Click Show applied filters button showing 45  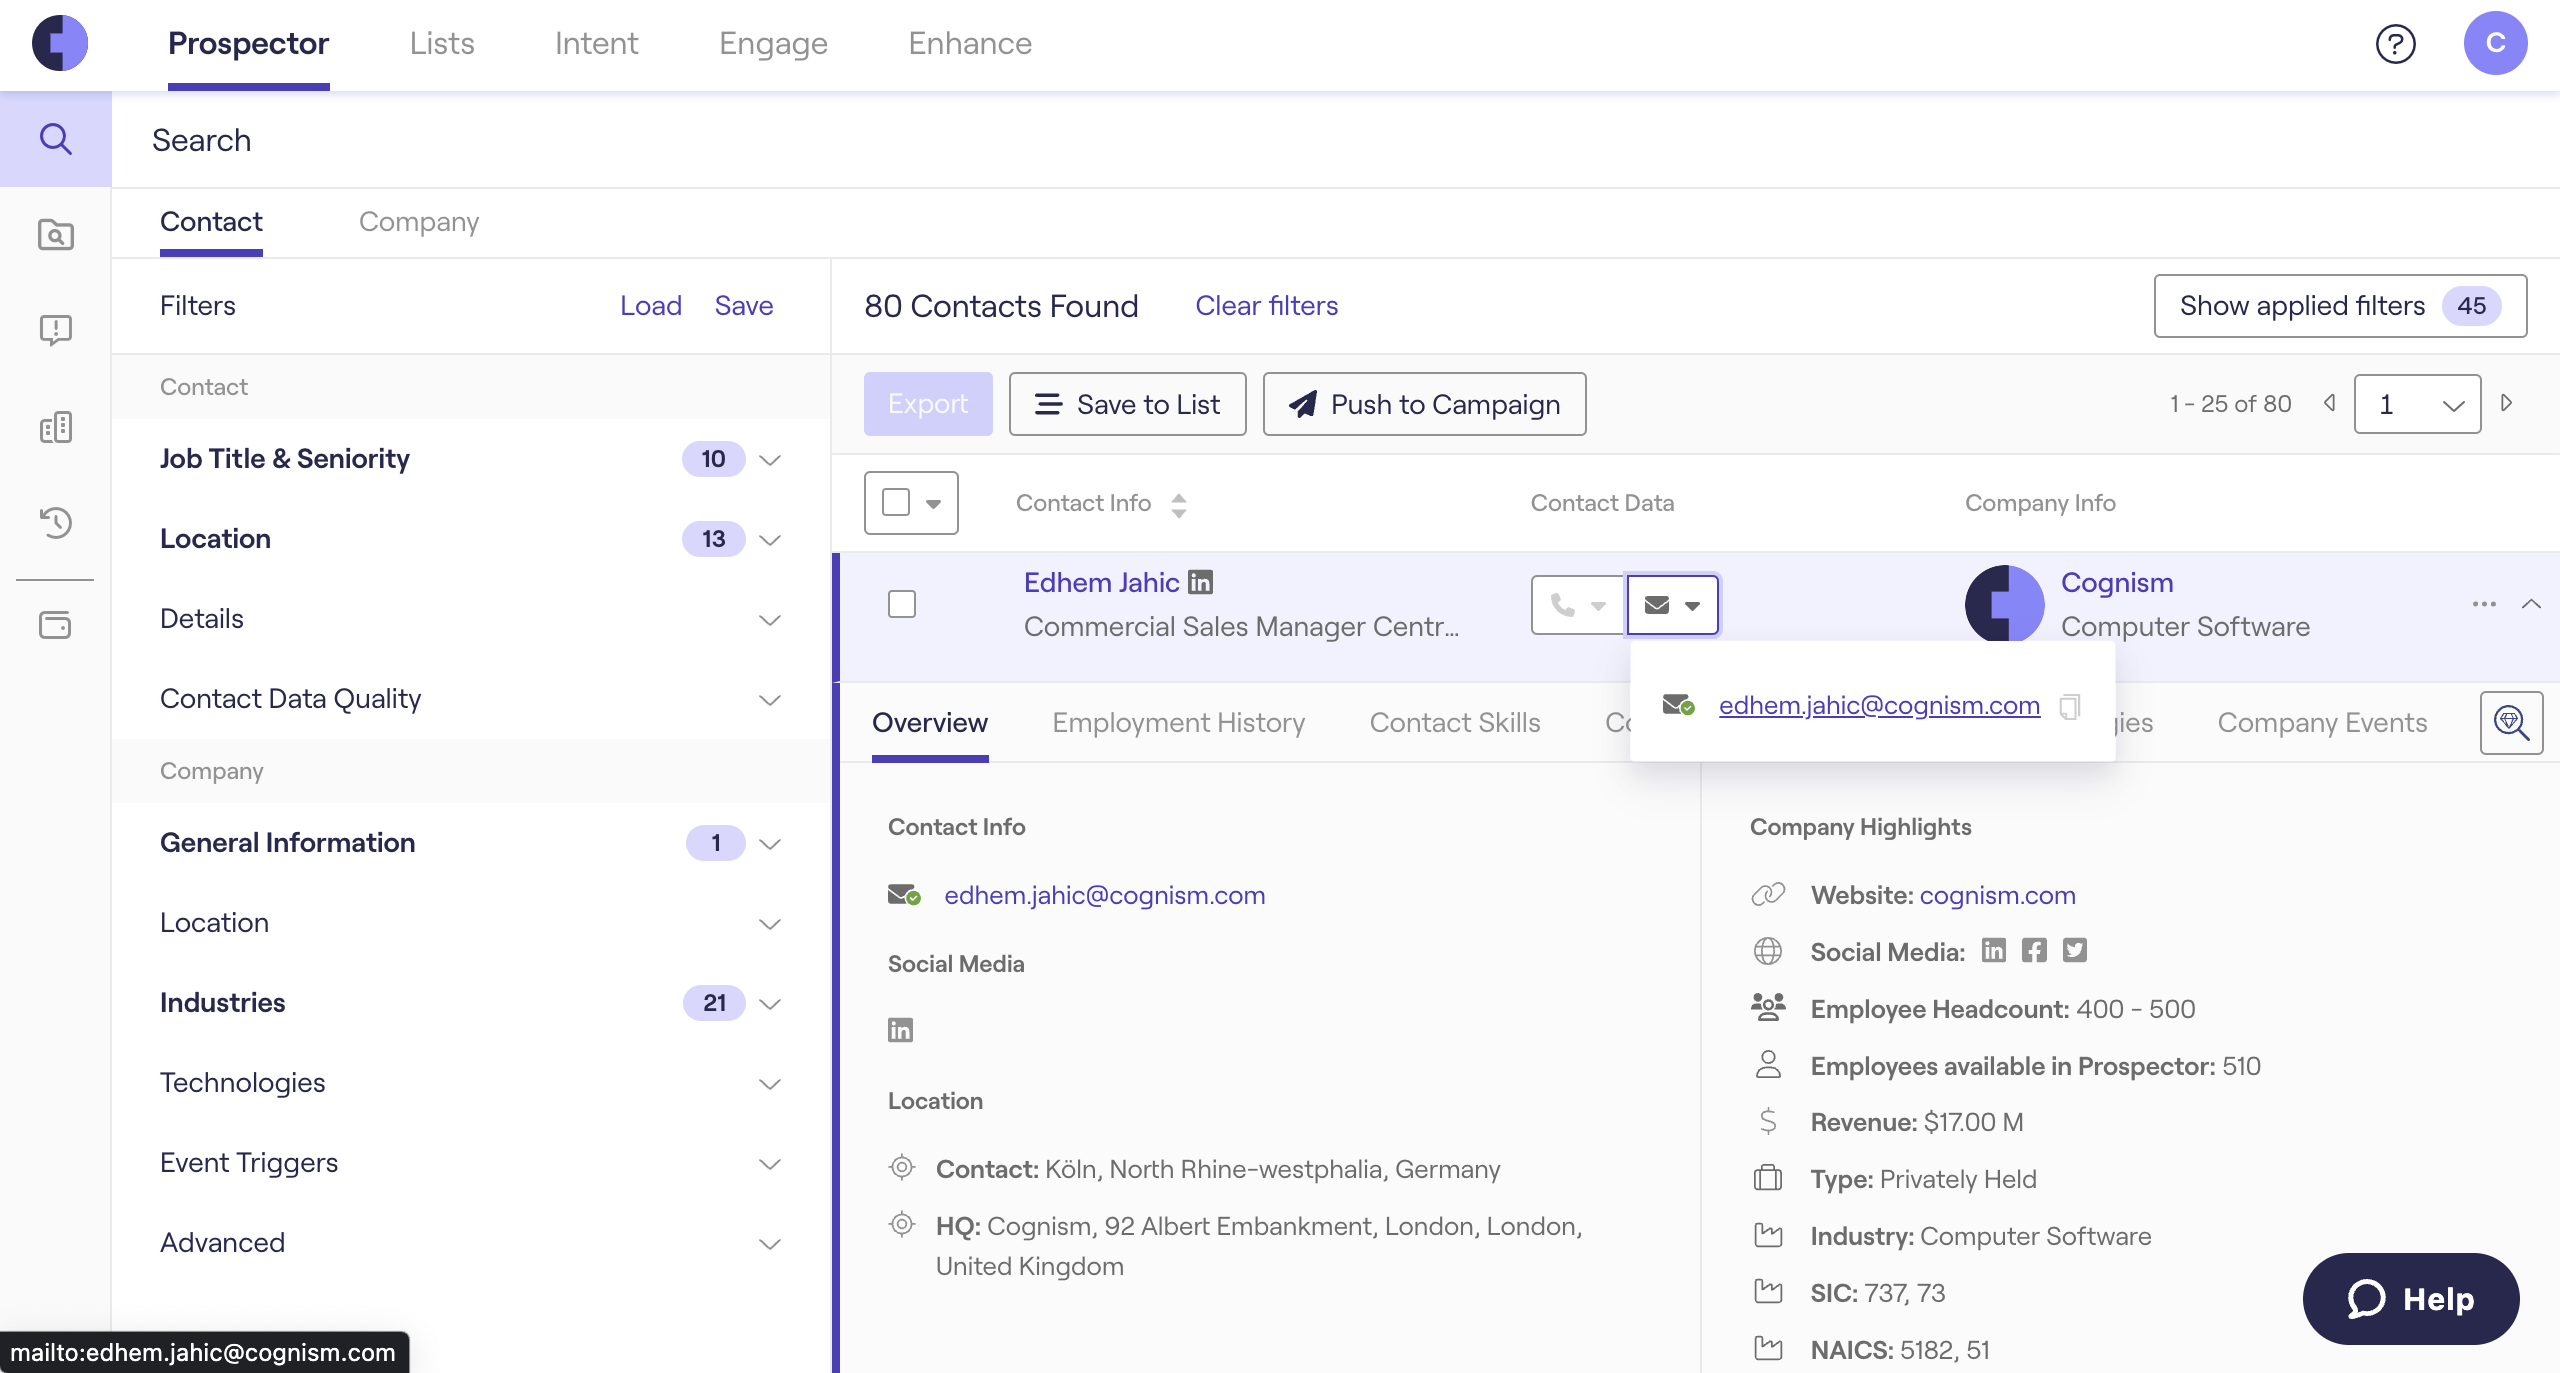pos(2342,305)
